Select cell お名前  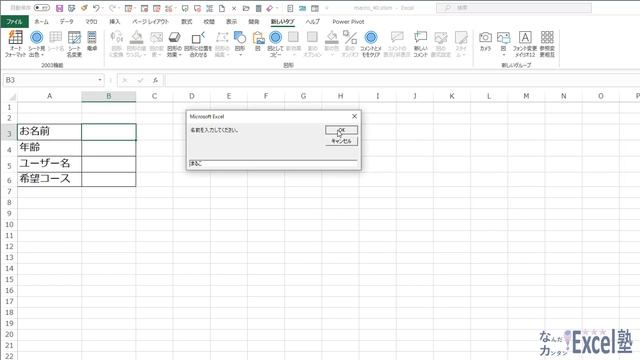point(49,132)
